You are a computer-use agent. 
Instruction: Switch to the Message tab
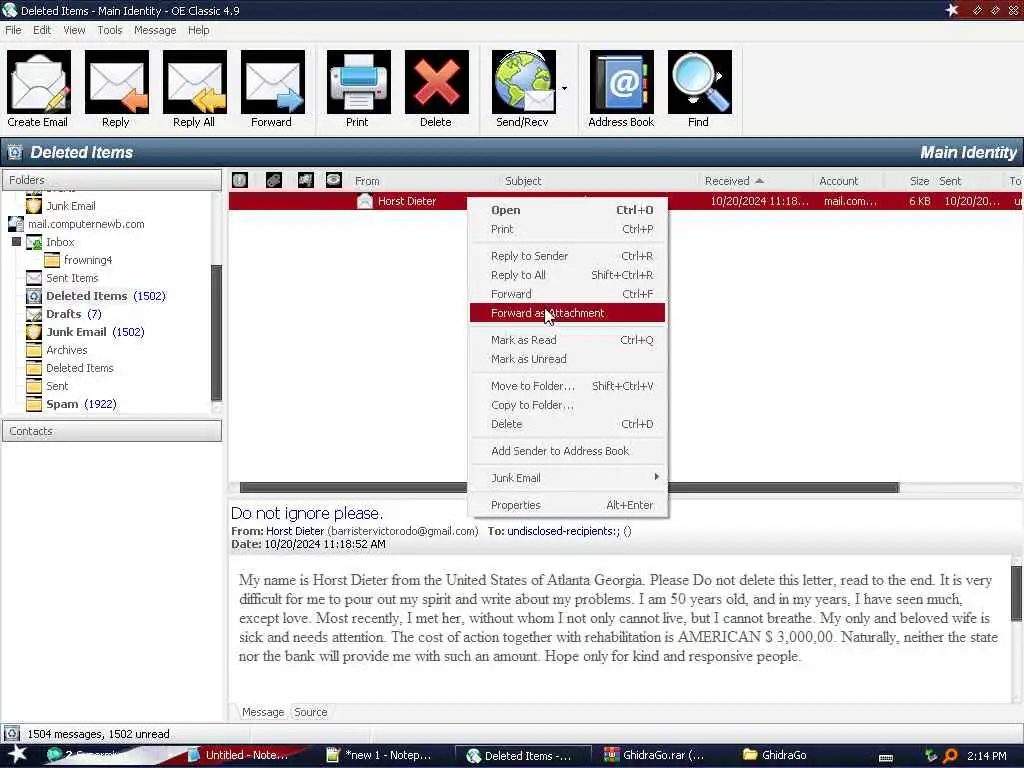[x=263, y=712]
